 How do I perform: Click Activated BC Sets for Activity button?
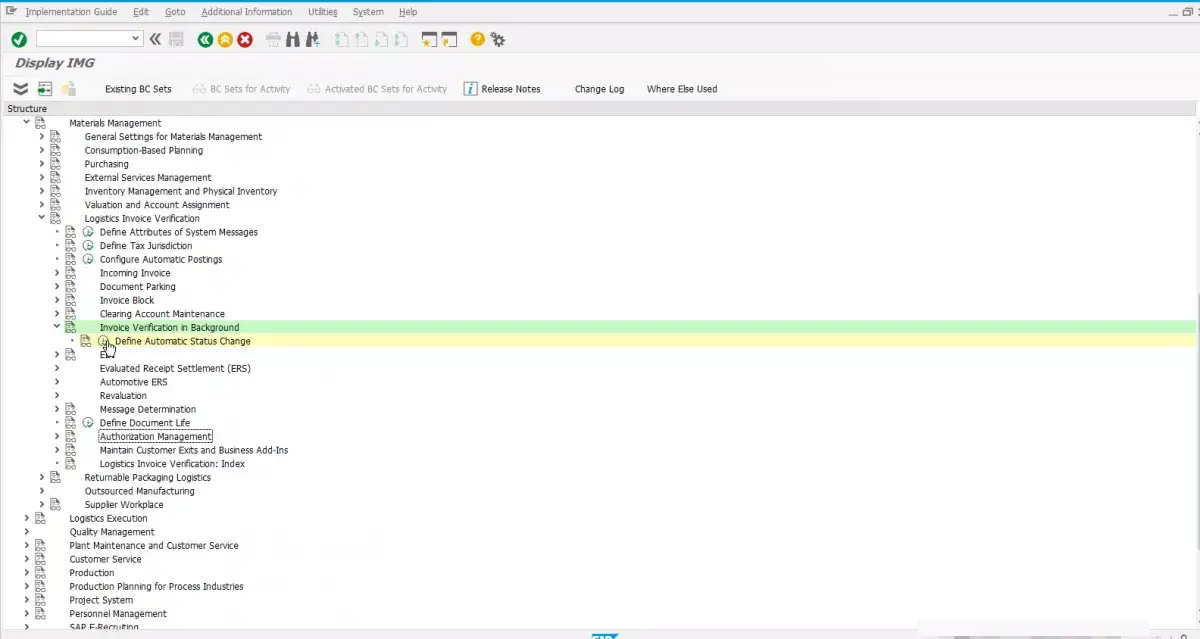pyautogui.click(x=378, y=89)
